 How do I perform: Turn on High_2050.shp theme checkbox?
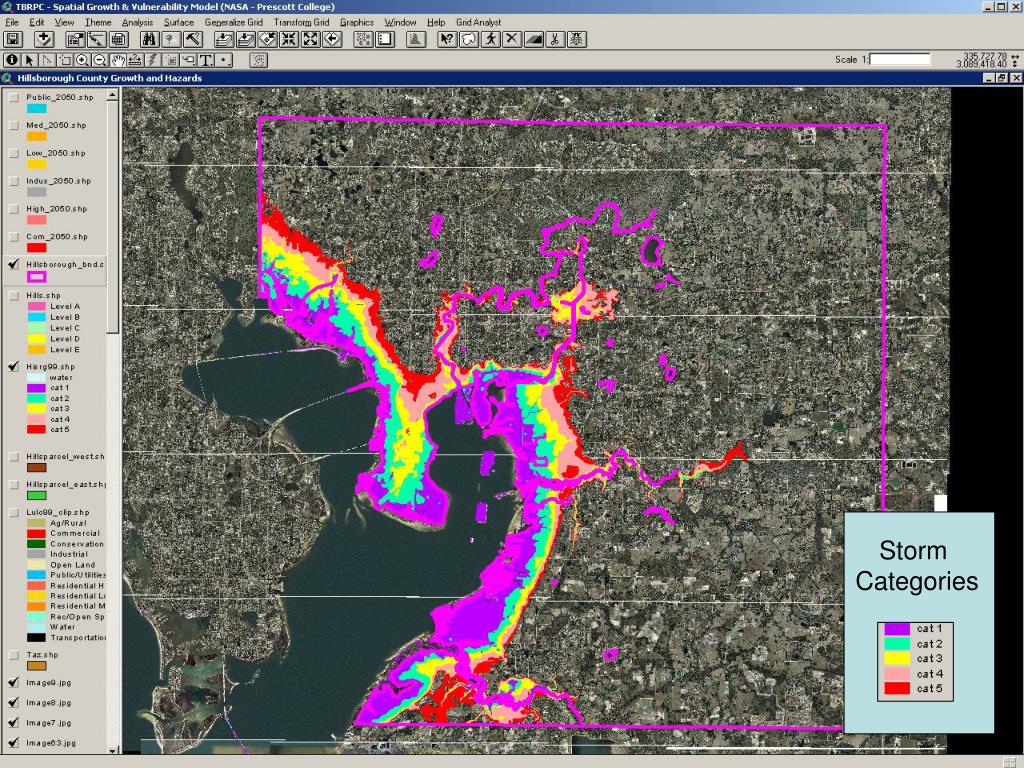point(14,210)
